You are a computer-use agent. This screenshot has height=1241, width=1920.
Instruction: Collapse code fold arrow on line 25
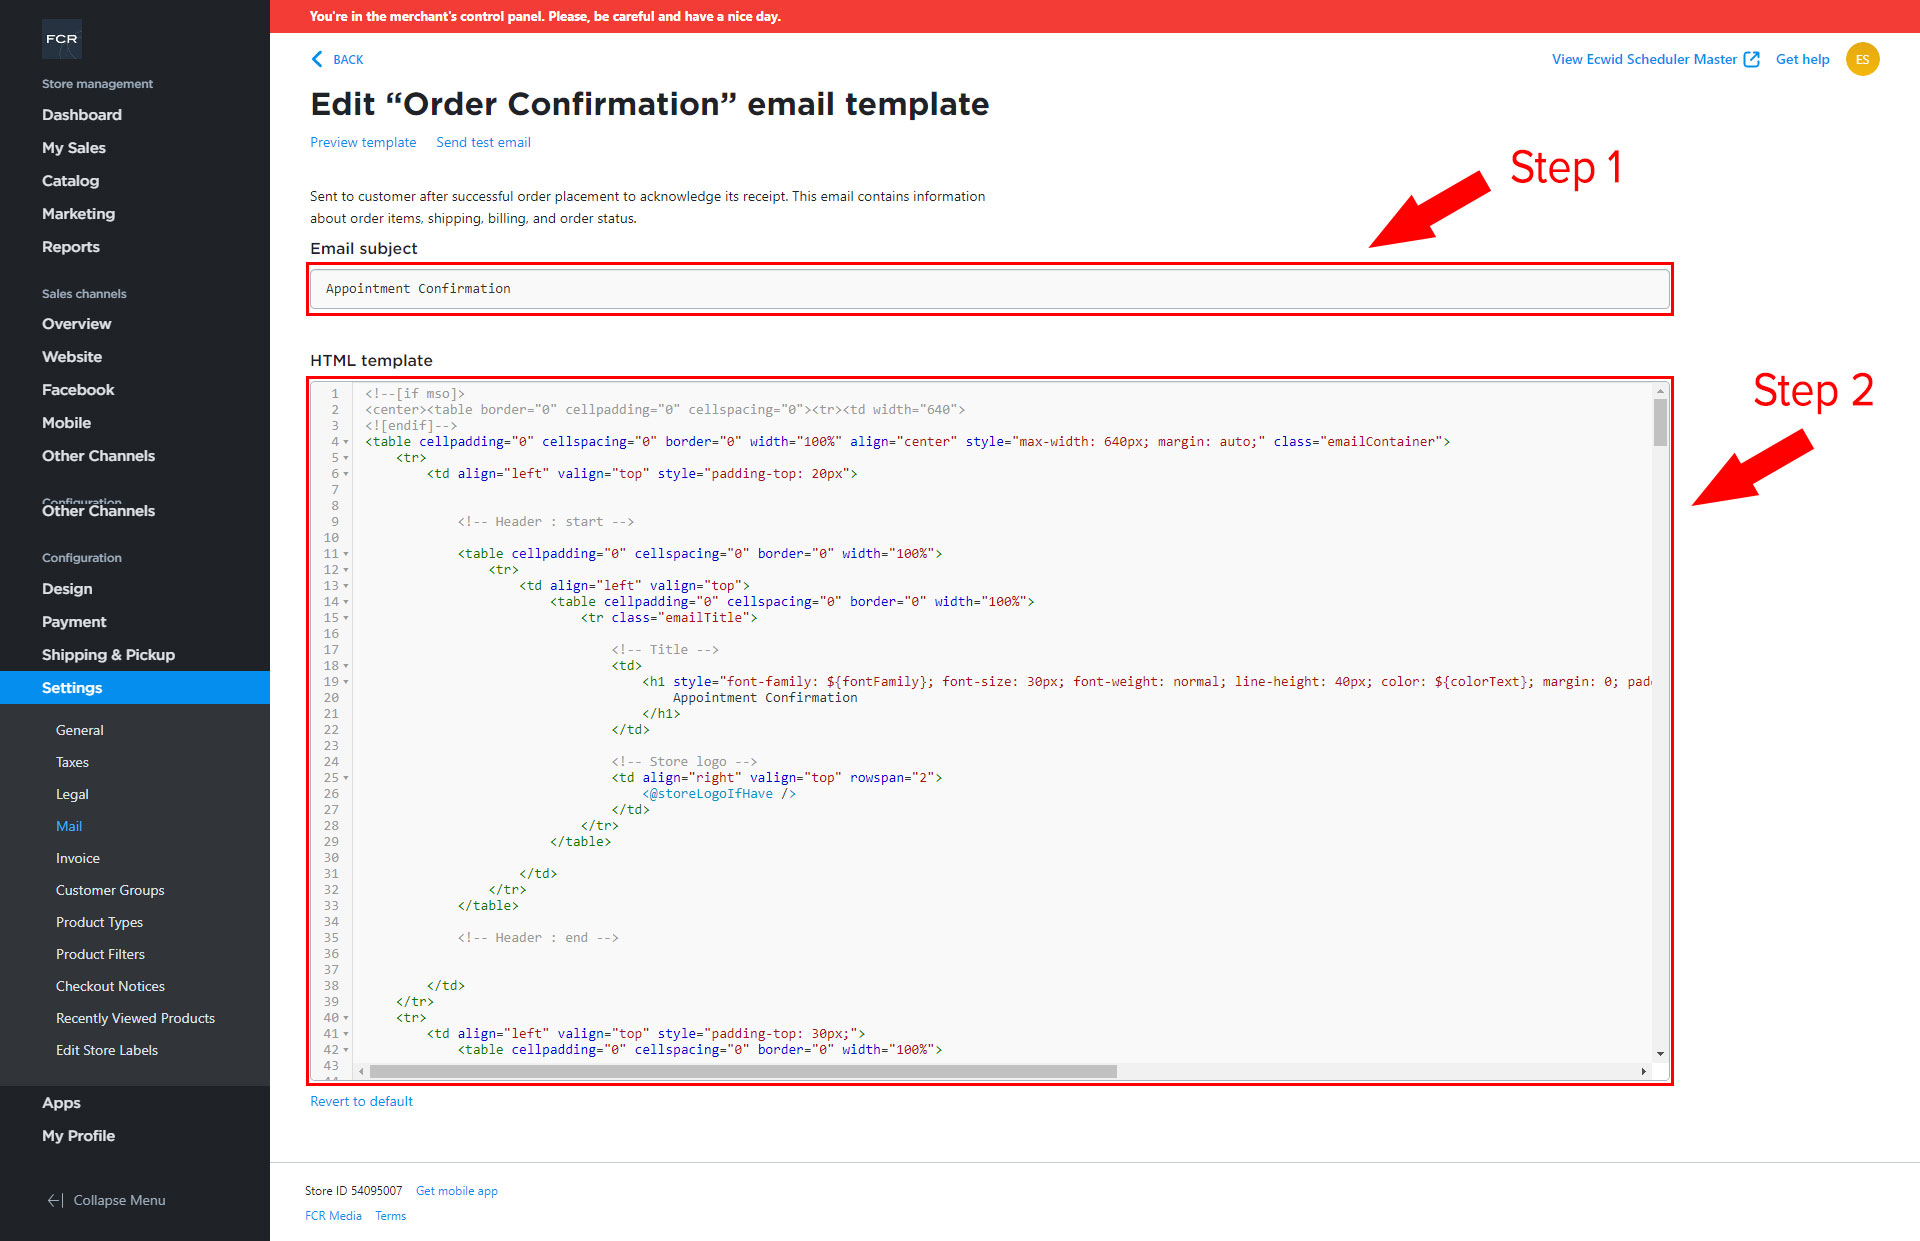pyautogui.click(x=346, y=778)
